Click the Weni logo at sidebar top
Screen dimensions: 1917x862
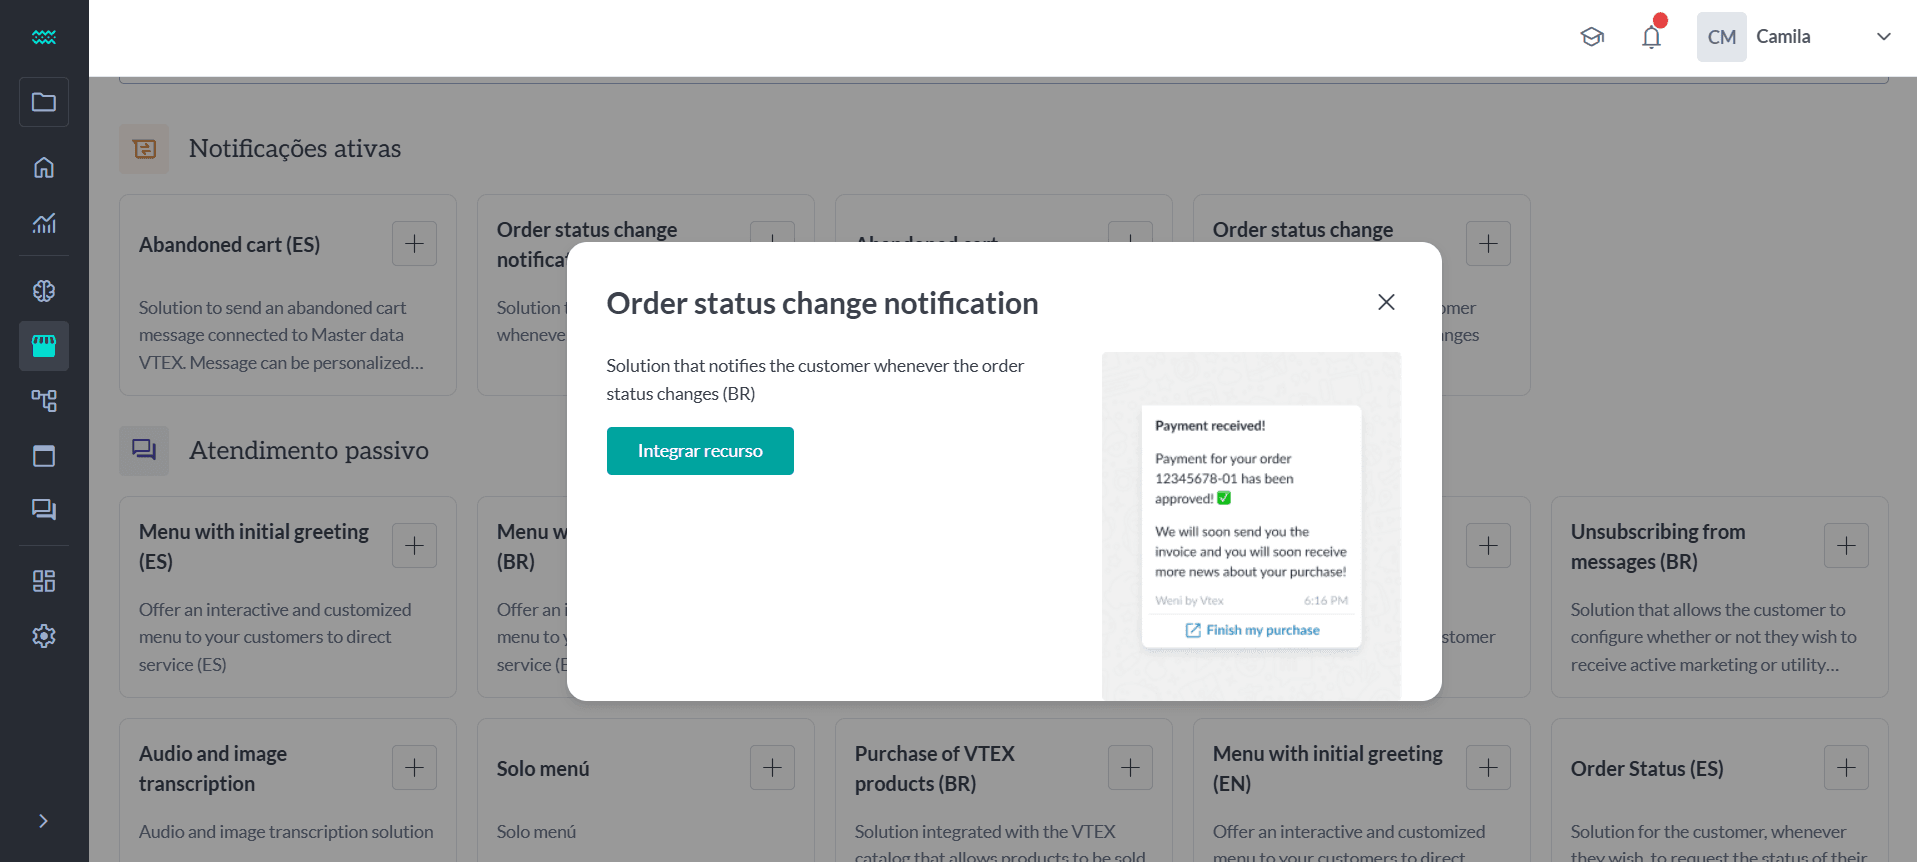(44, 37)
